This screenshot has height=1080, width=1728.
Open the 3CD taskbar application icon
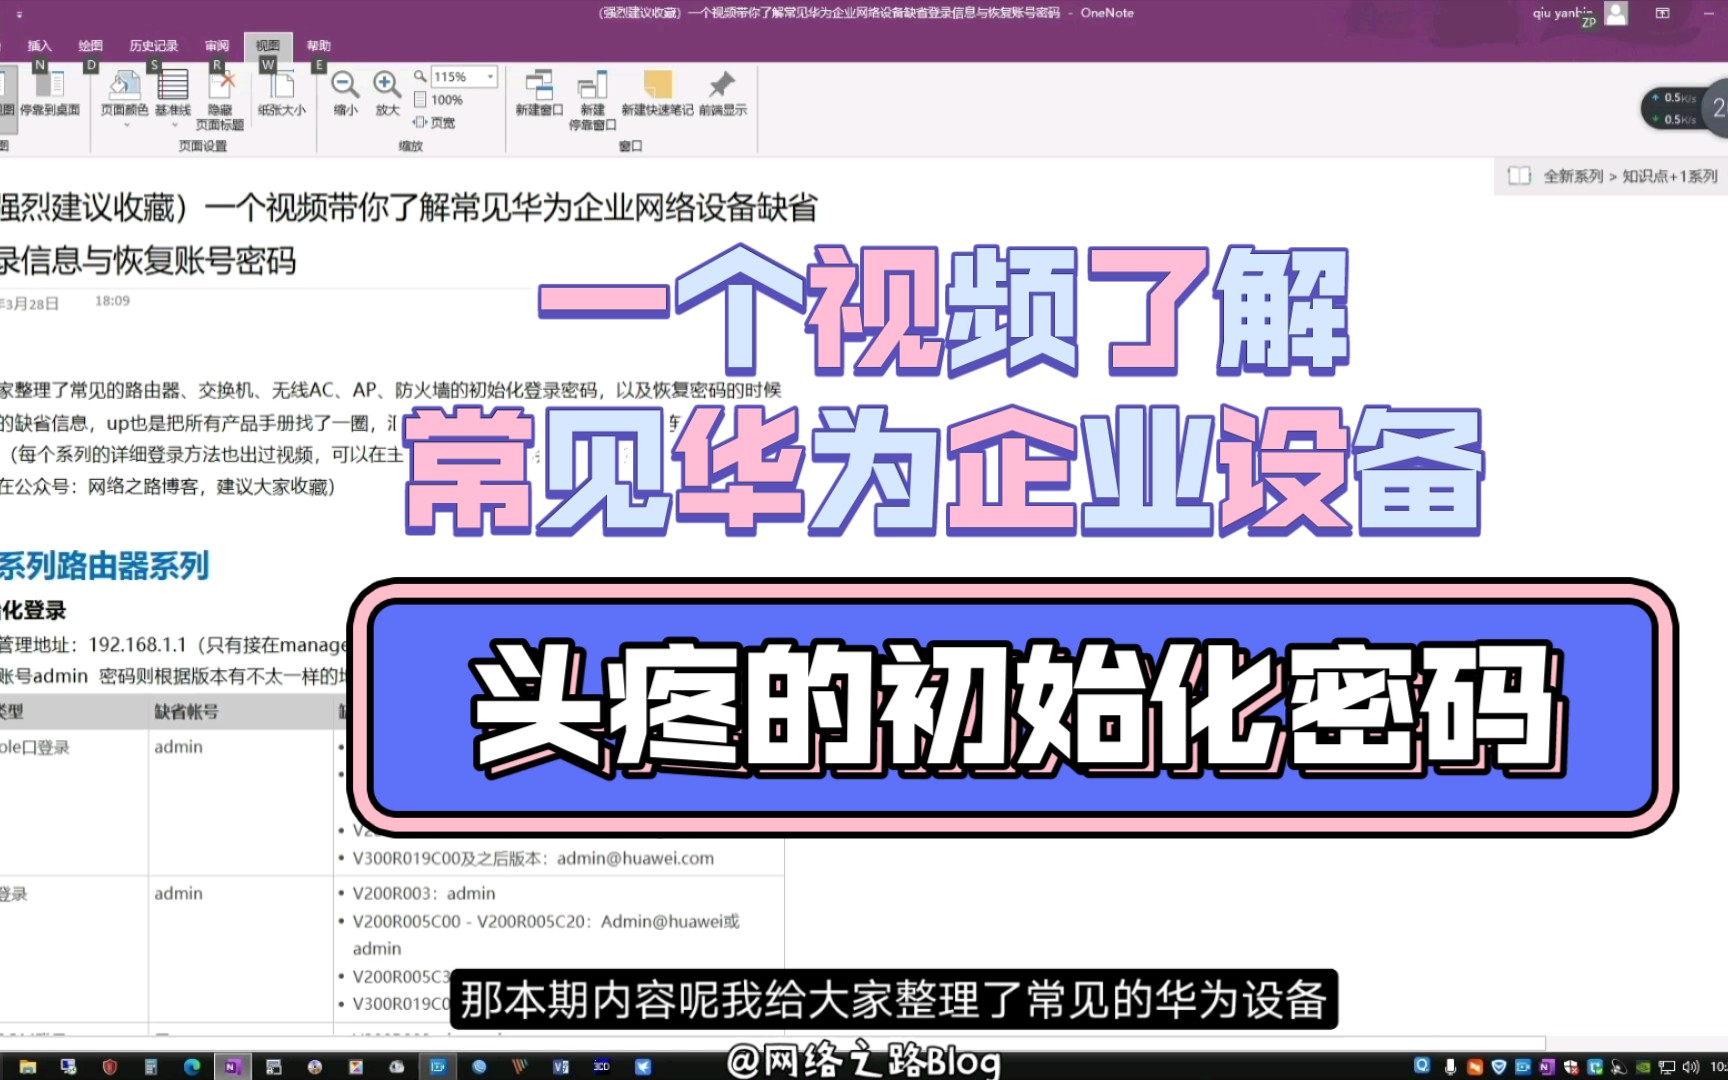click(601, 1067)
